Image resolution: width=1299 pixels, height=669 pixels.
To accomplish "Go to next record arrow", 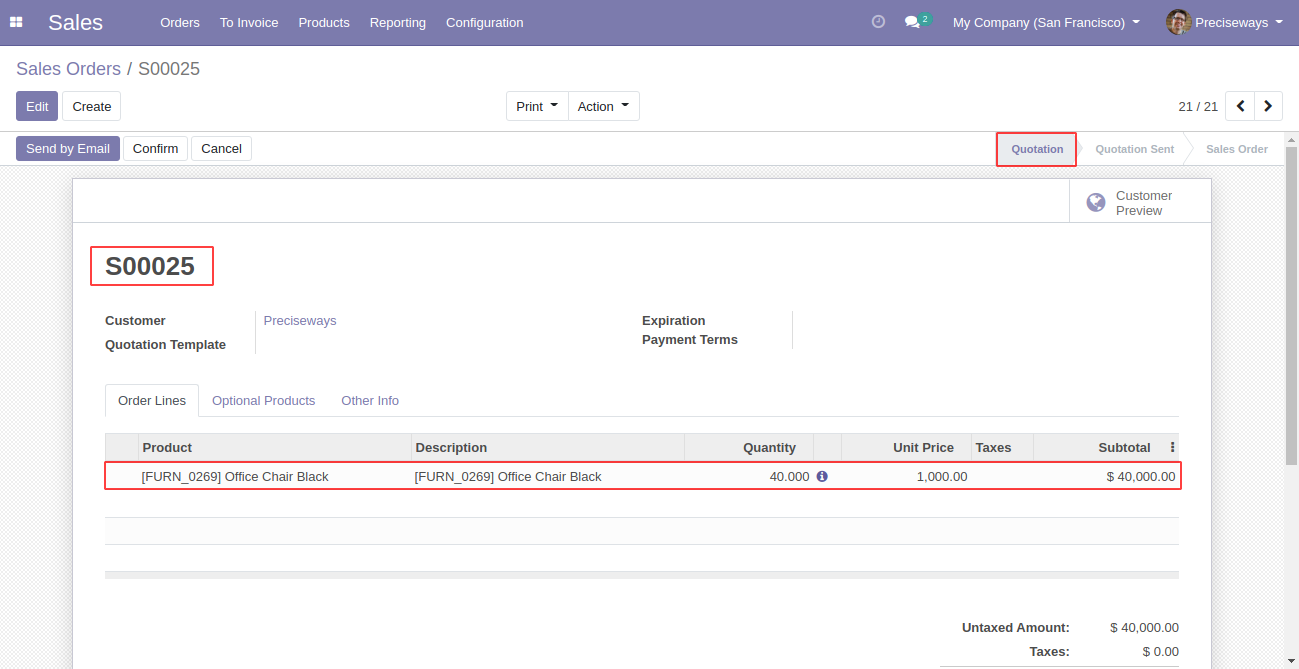I will 1268,106.
